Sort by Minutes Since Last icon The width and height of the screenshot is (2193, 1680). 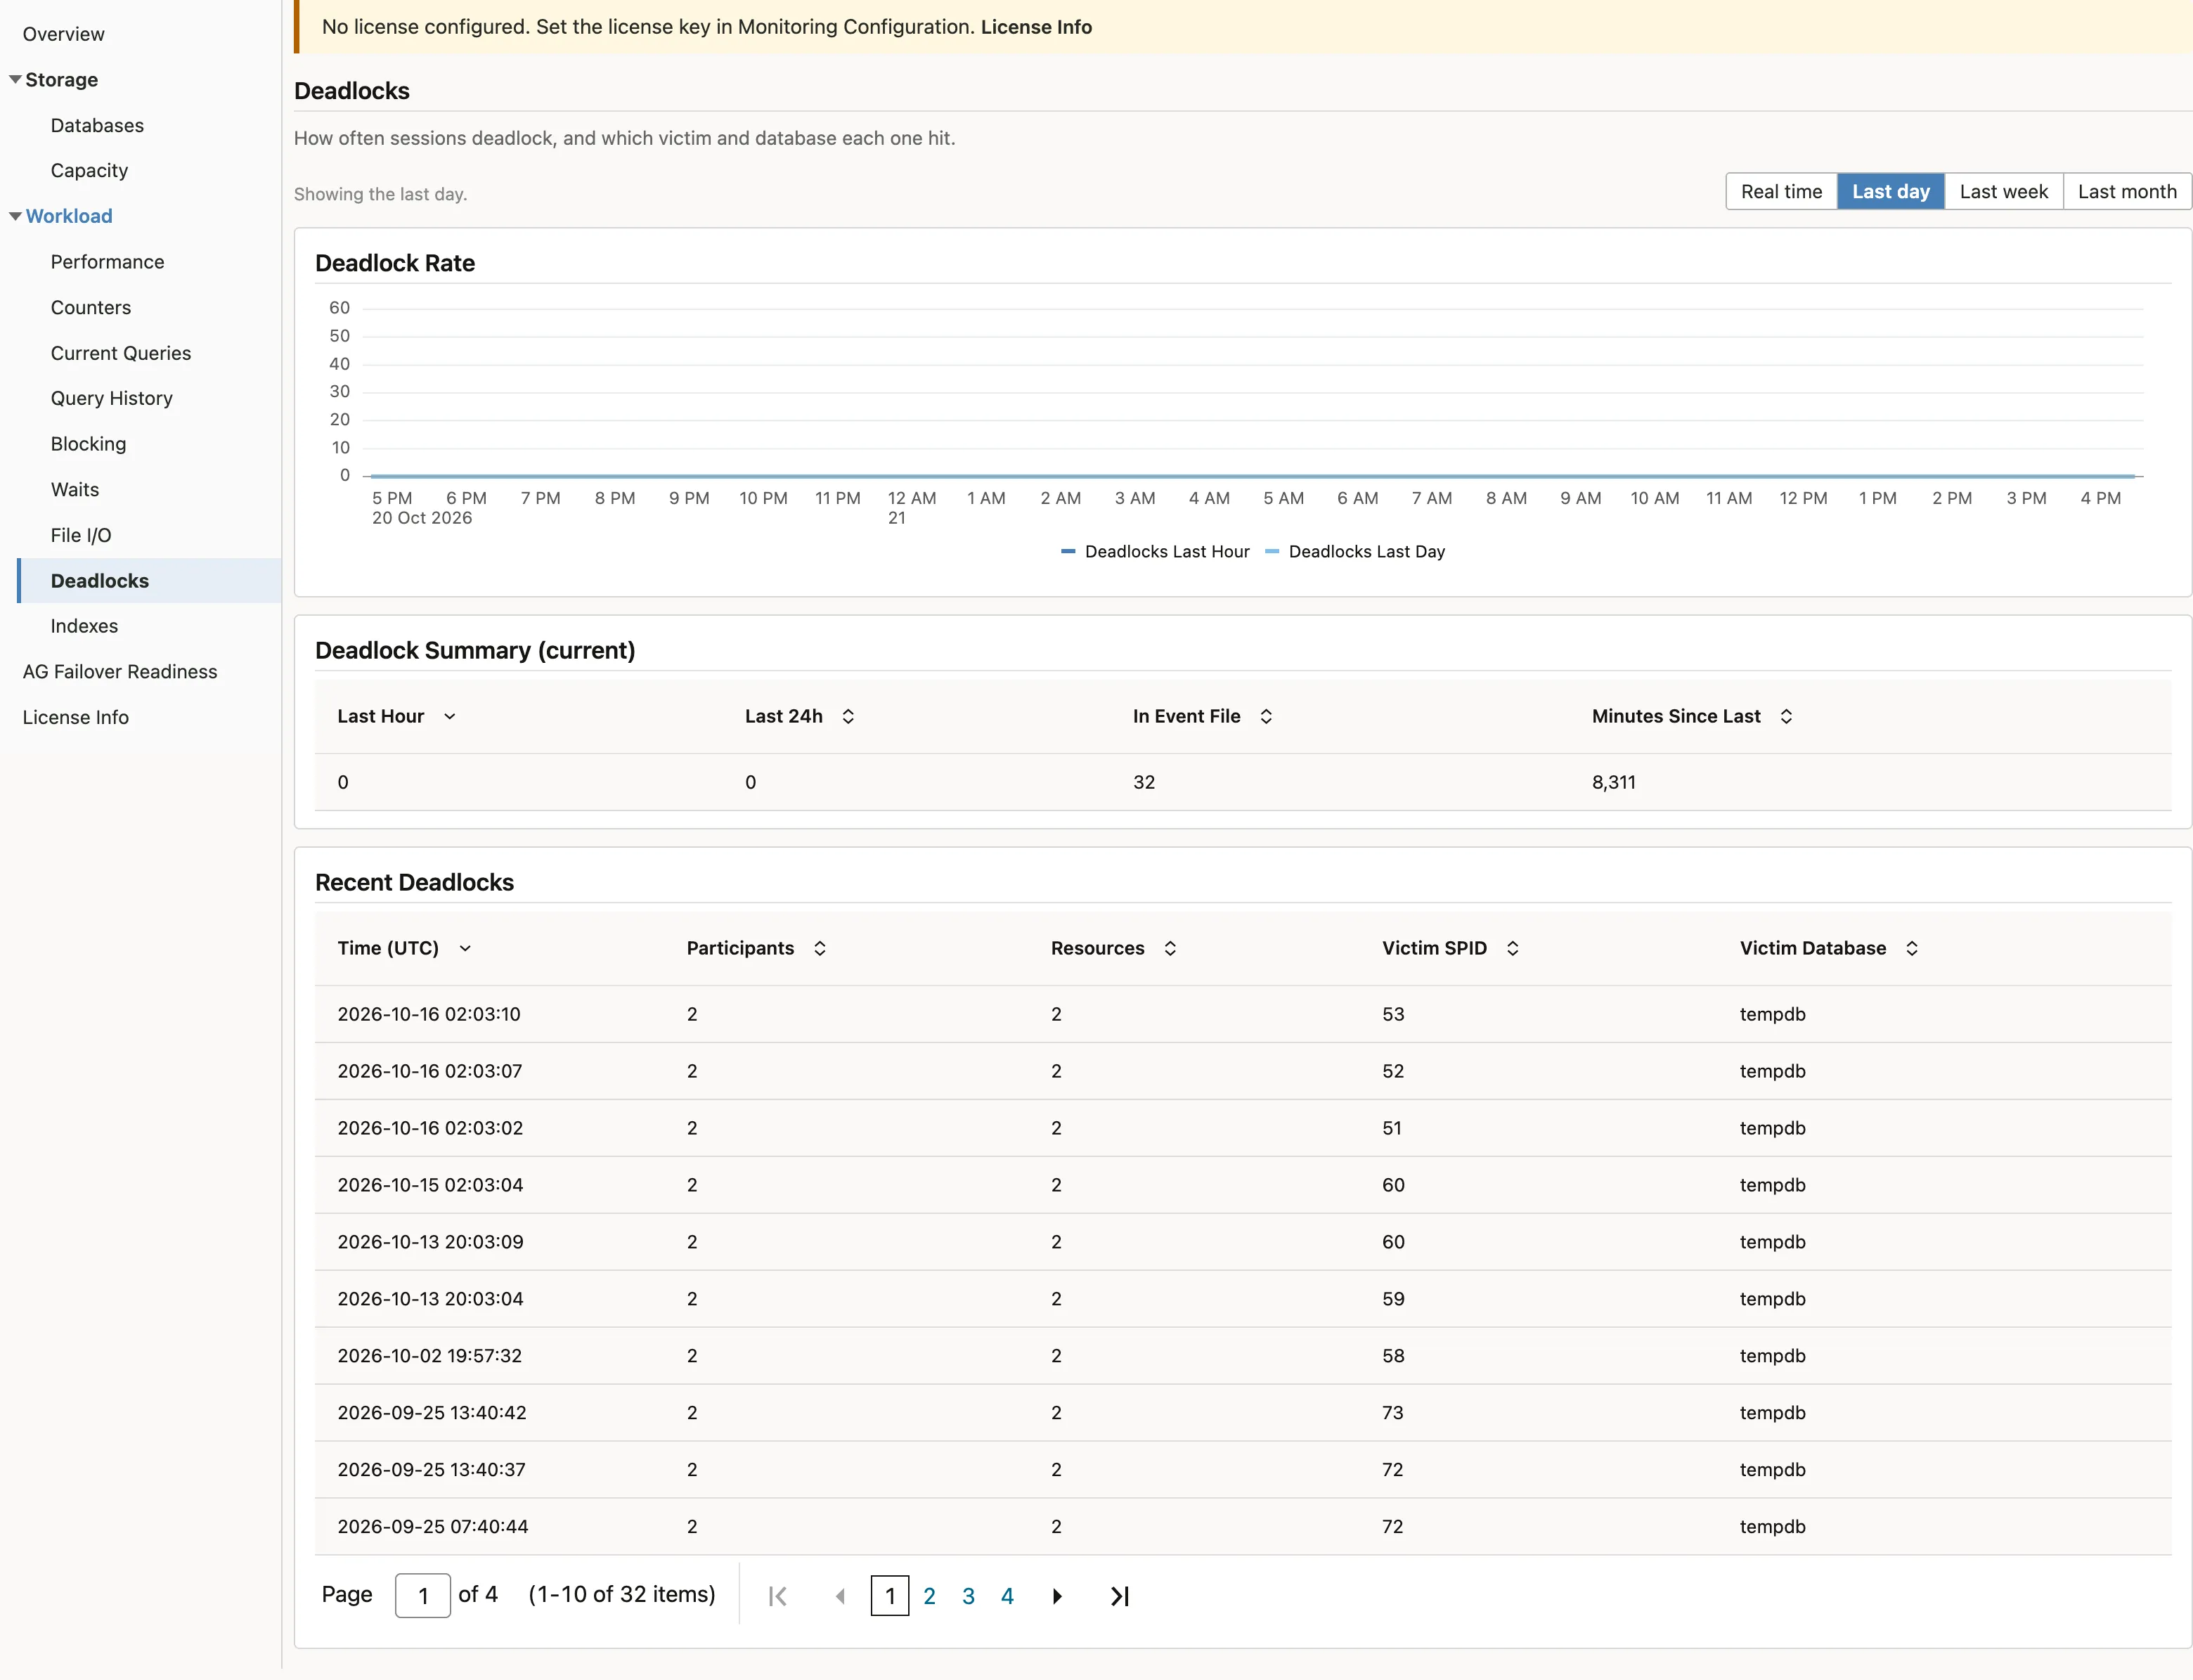[1786, 716]
